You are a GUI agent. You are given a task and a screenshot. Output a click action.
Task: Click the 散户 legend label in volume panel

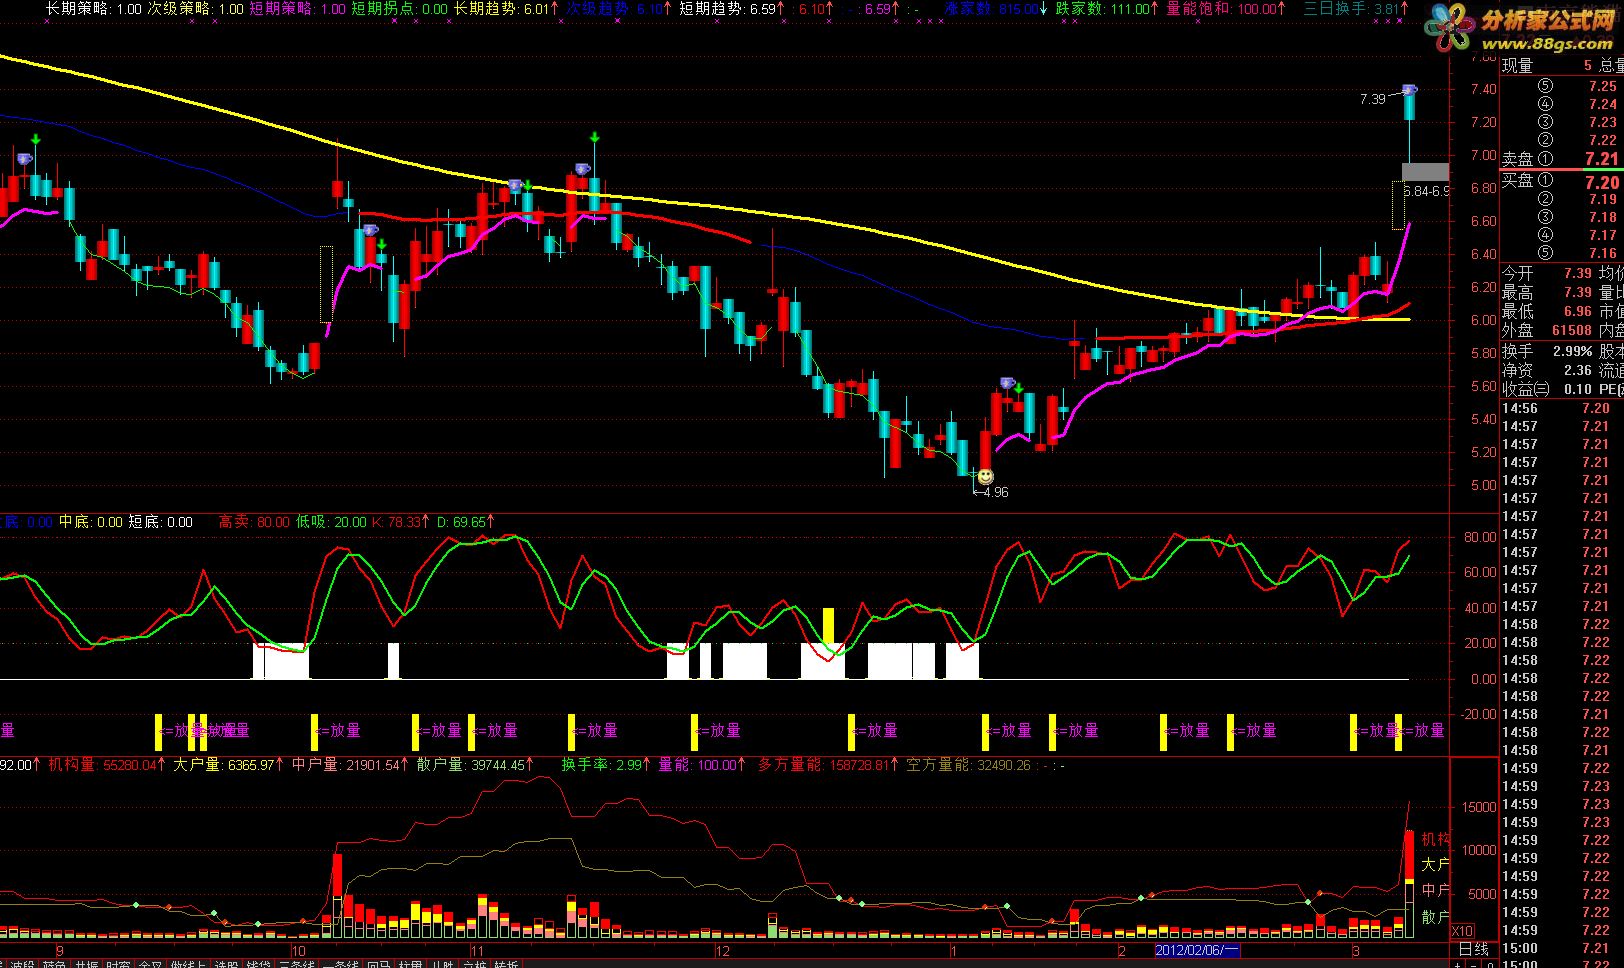(1435, 916)
